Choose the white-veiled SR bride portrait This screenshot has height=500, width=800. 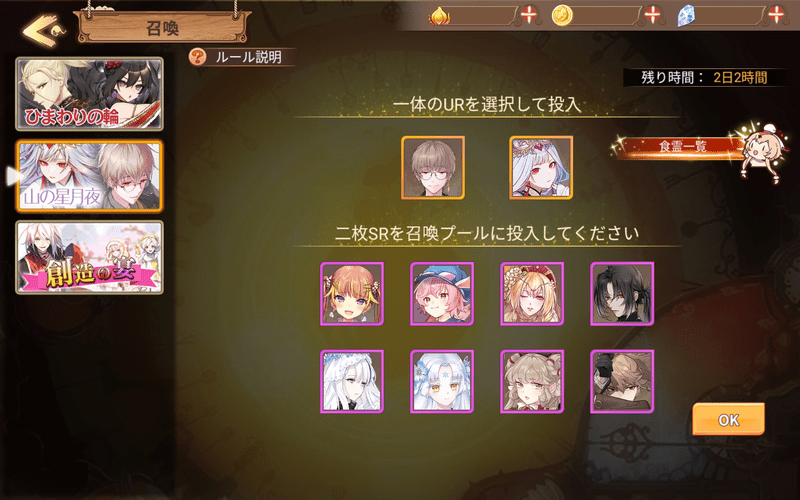click(x=352, y=381)
